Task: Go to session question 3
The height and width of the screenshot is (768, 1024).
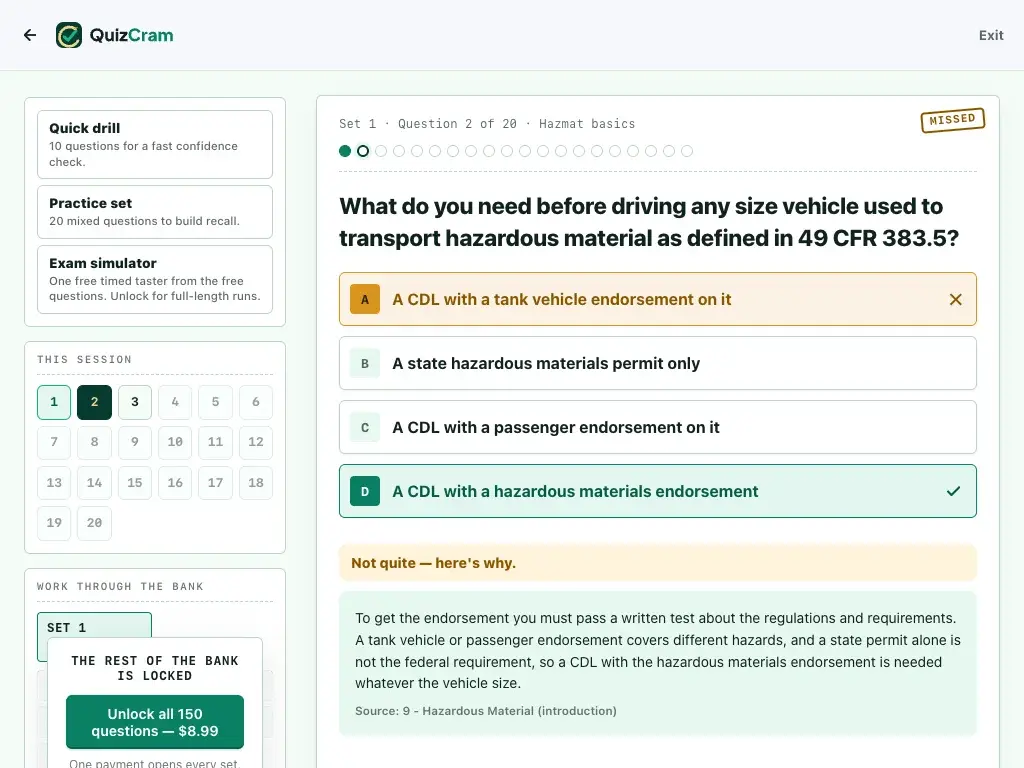Action: (135, 402)
